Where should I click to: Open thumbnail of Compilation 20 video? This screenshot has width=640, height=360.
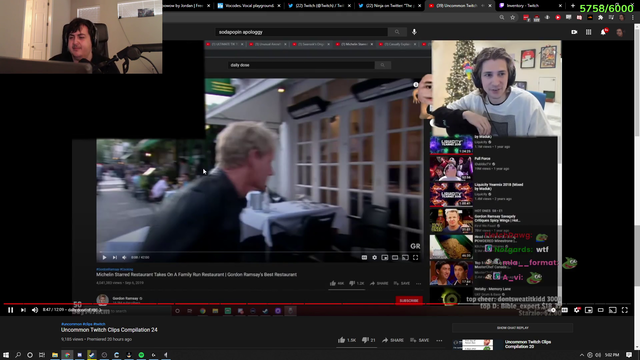(478, 344)
